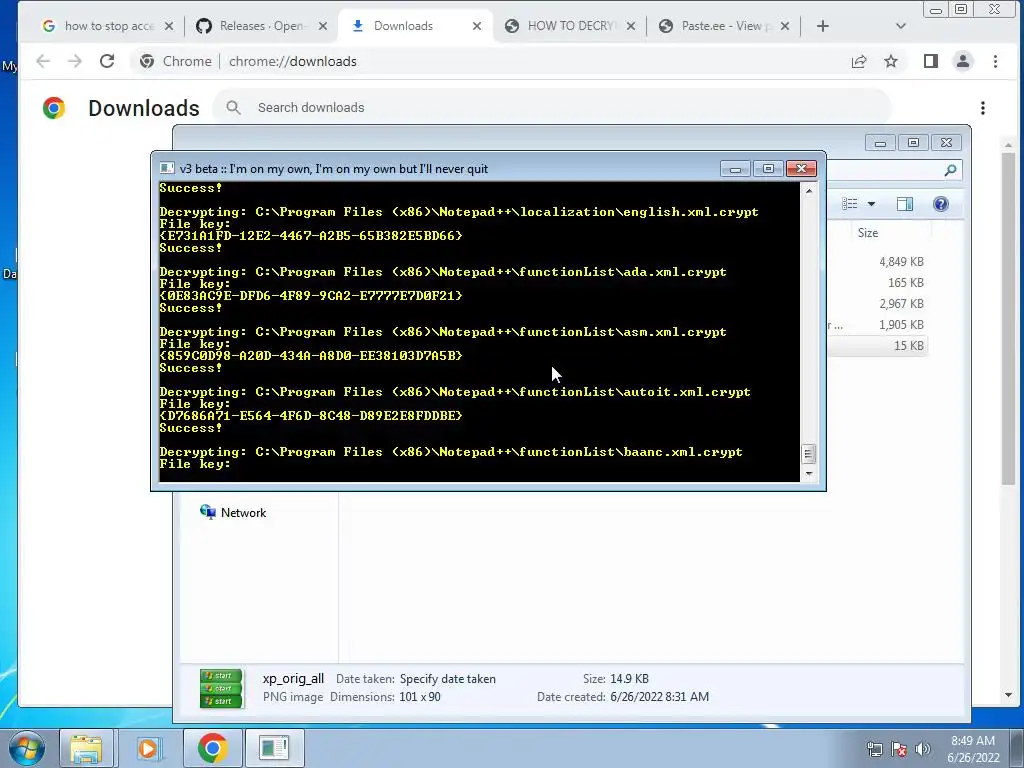Viewport: 1024px width, 768px height.
Task: Click the Chrome site info icon
Action: tap(147, 61)
